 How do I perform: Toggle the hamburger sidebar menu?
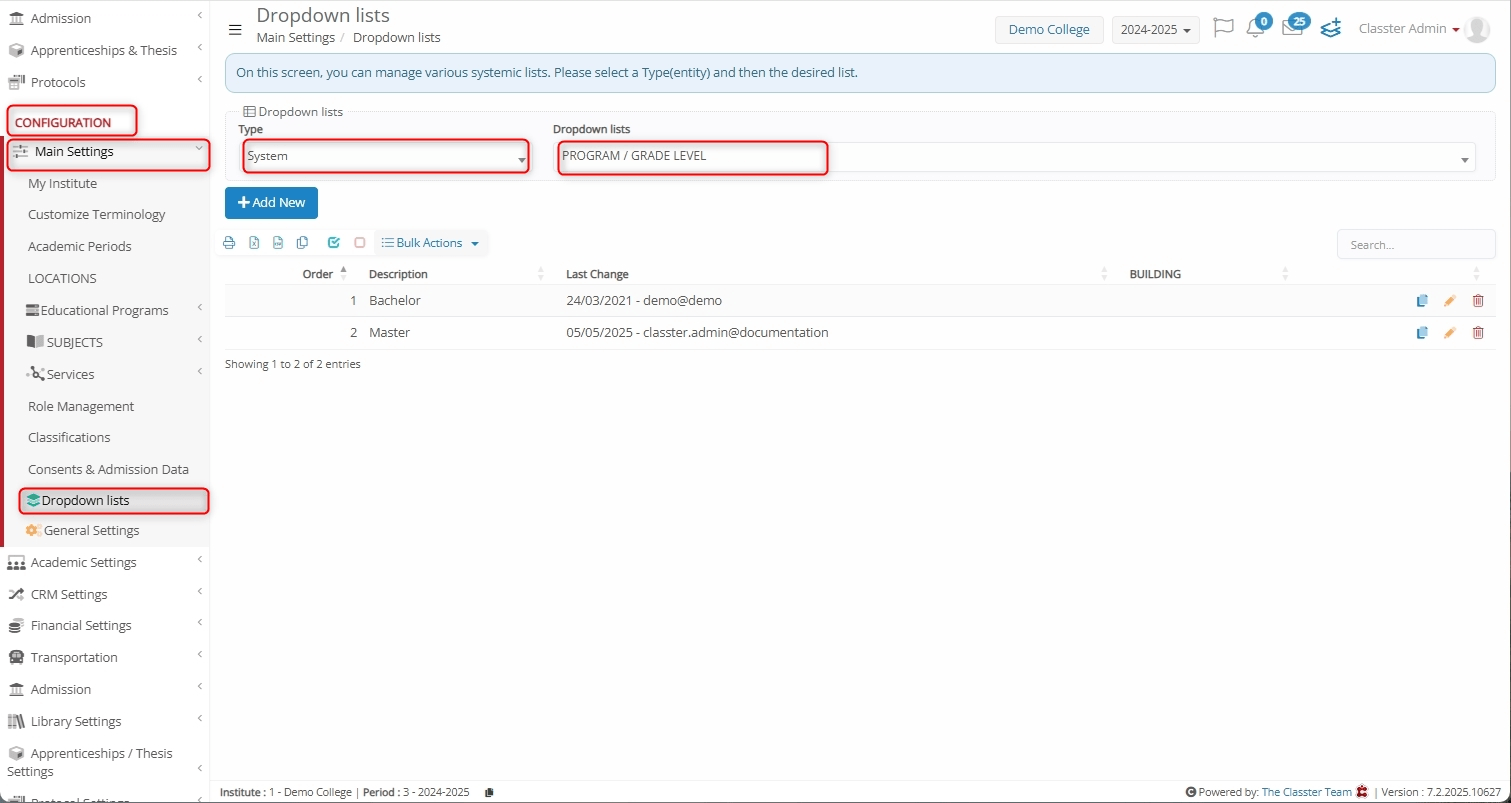click(235, 30)
